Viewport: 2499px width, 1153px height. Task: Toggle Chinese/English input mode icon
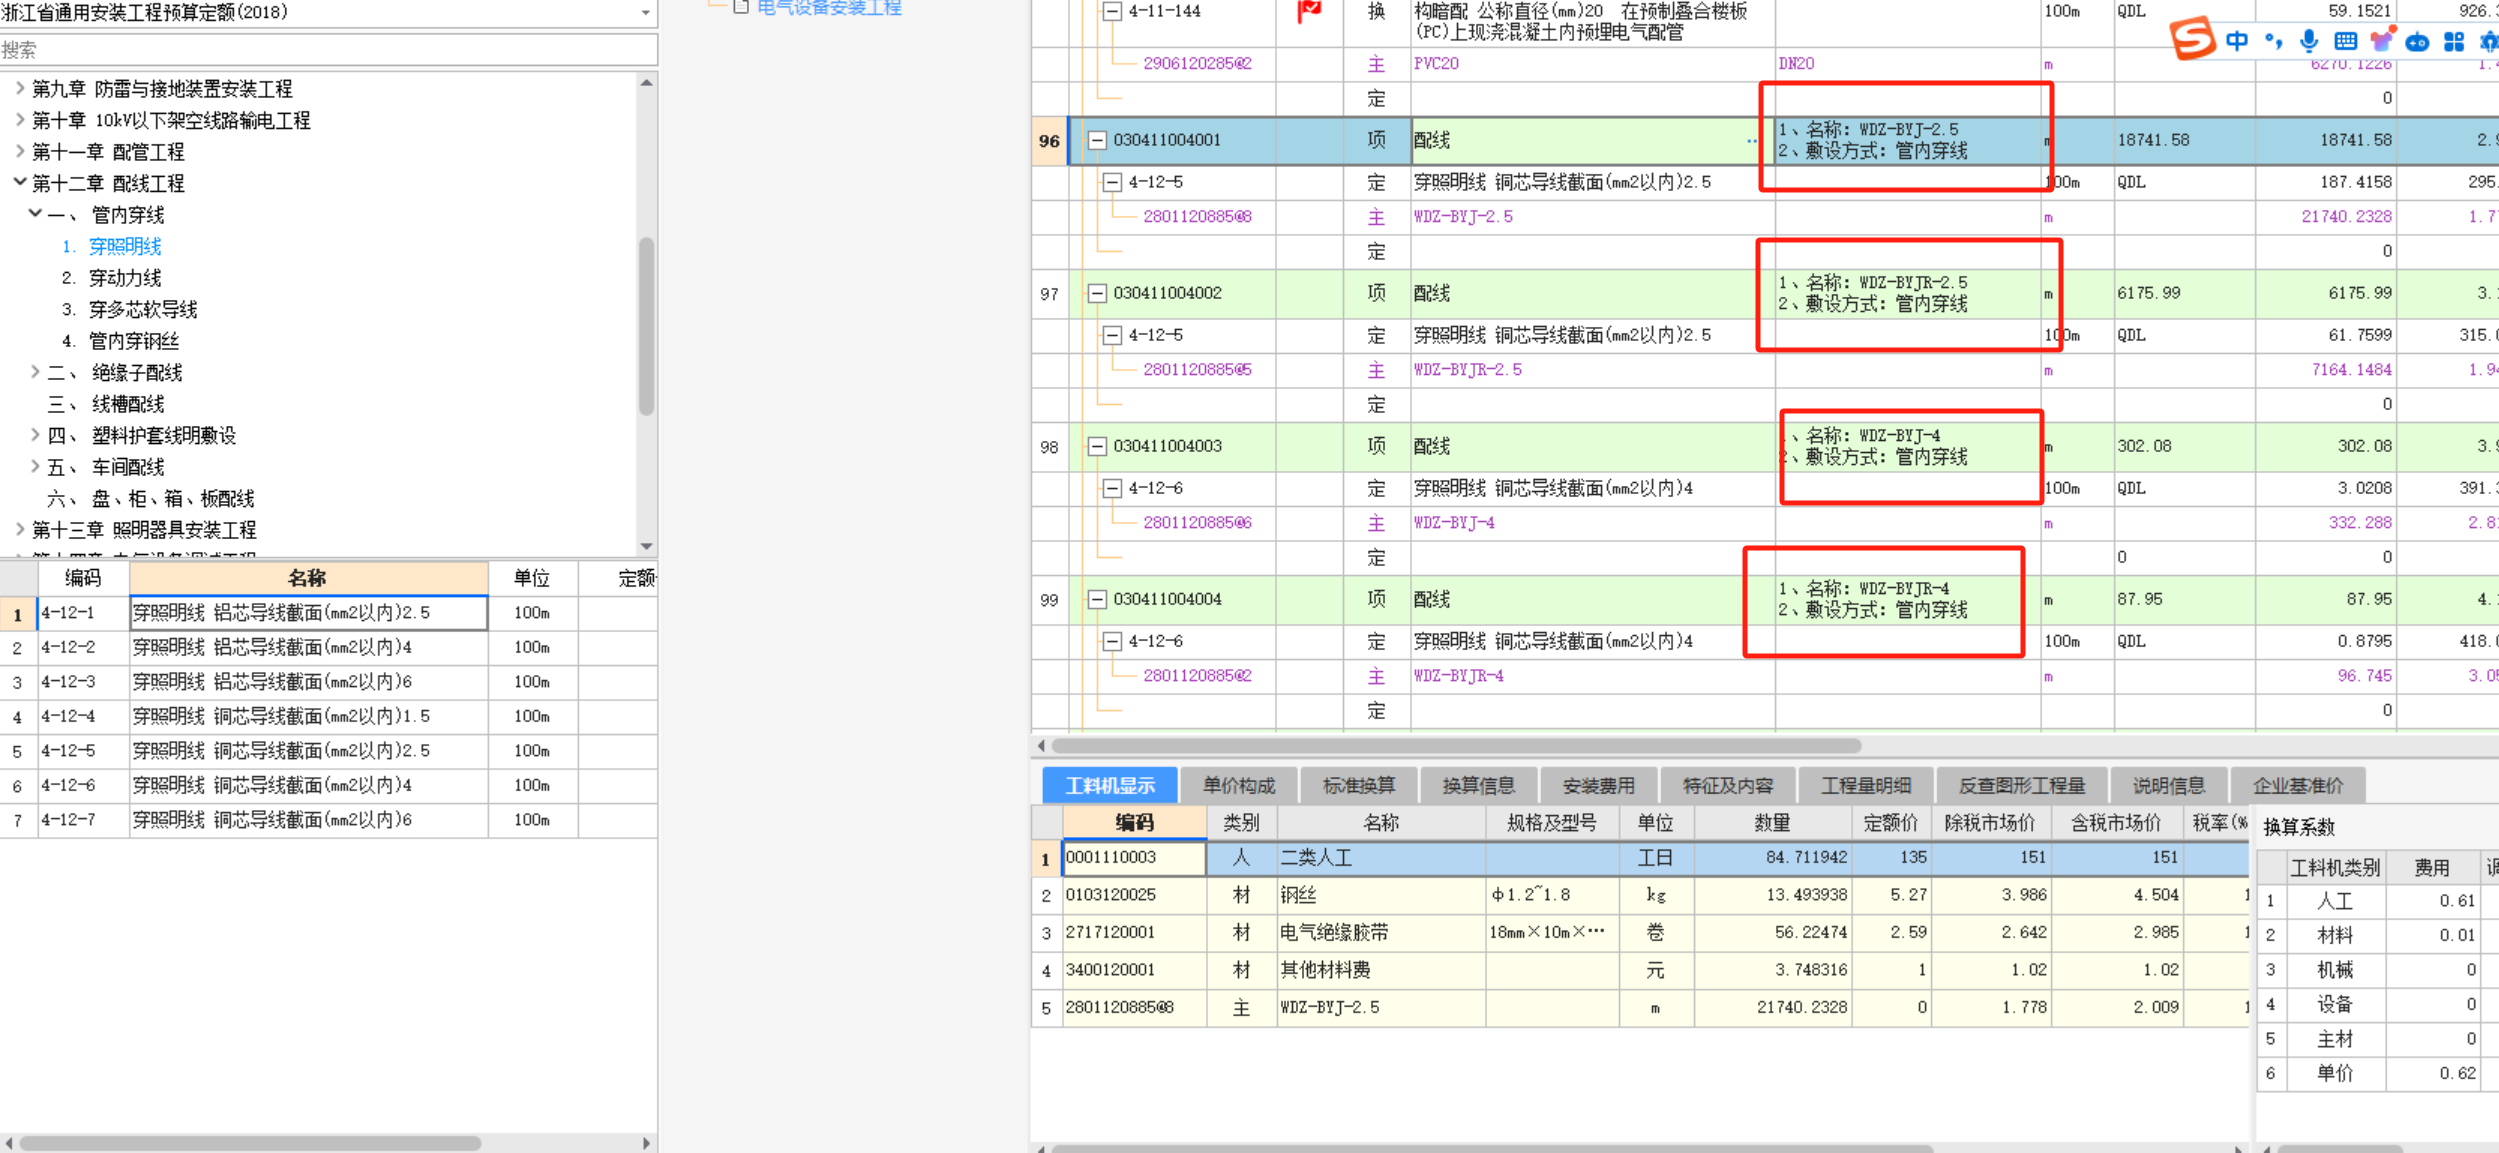pos(2237,41)
